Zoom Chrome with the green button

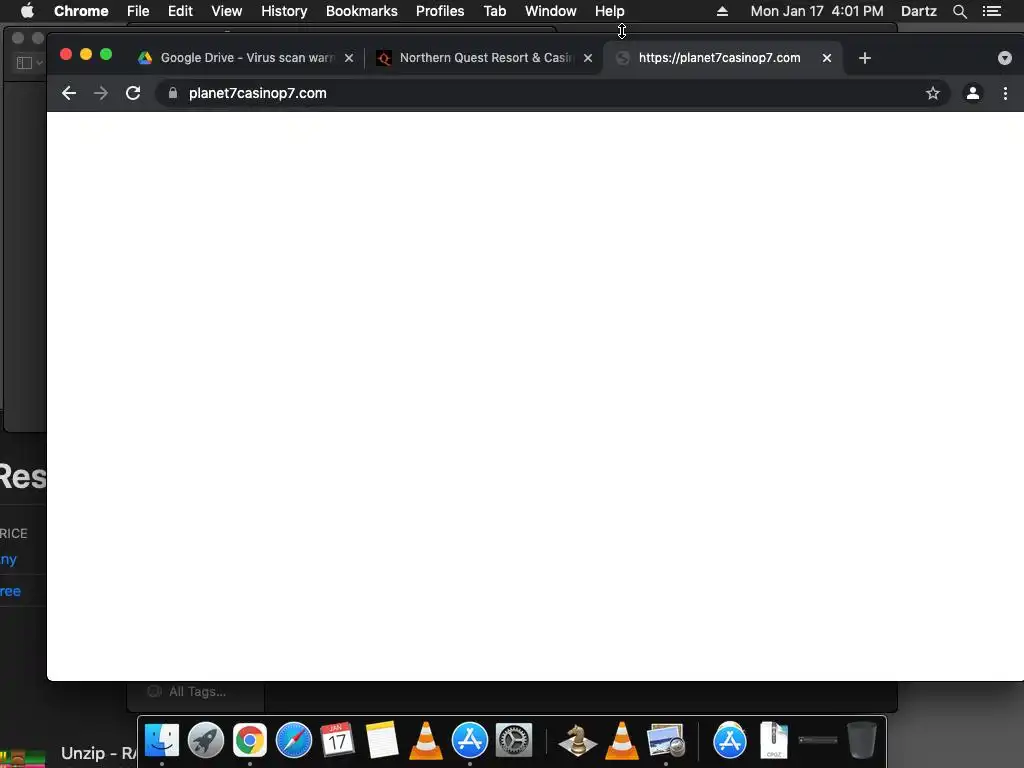point(106,54)
